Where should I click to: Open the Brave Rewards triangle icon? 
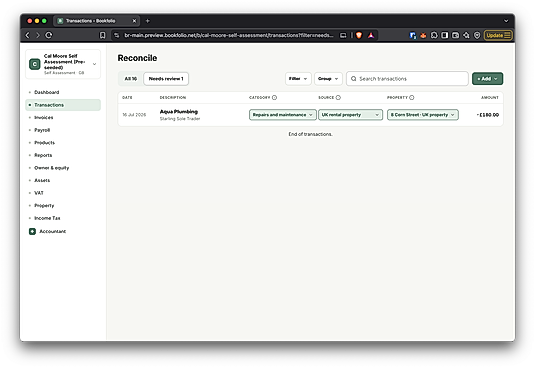(x=371, y=35)
